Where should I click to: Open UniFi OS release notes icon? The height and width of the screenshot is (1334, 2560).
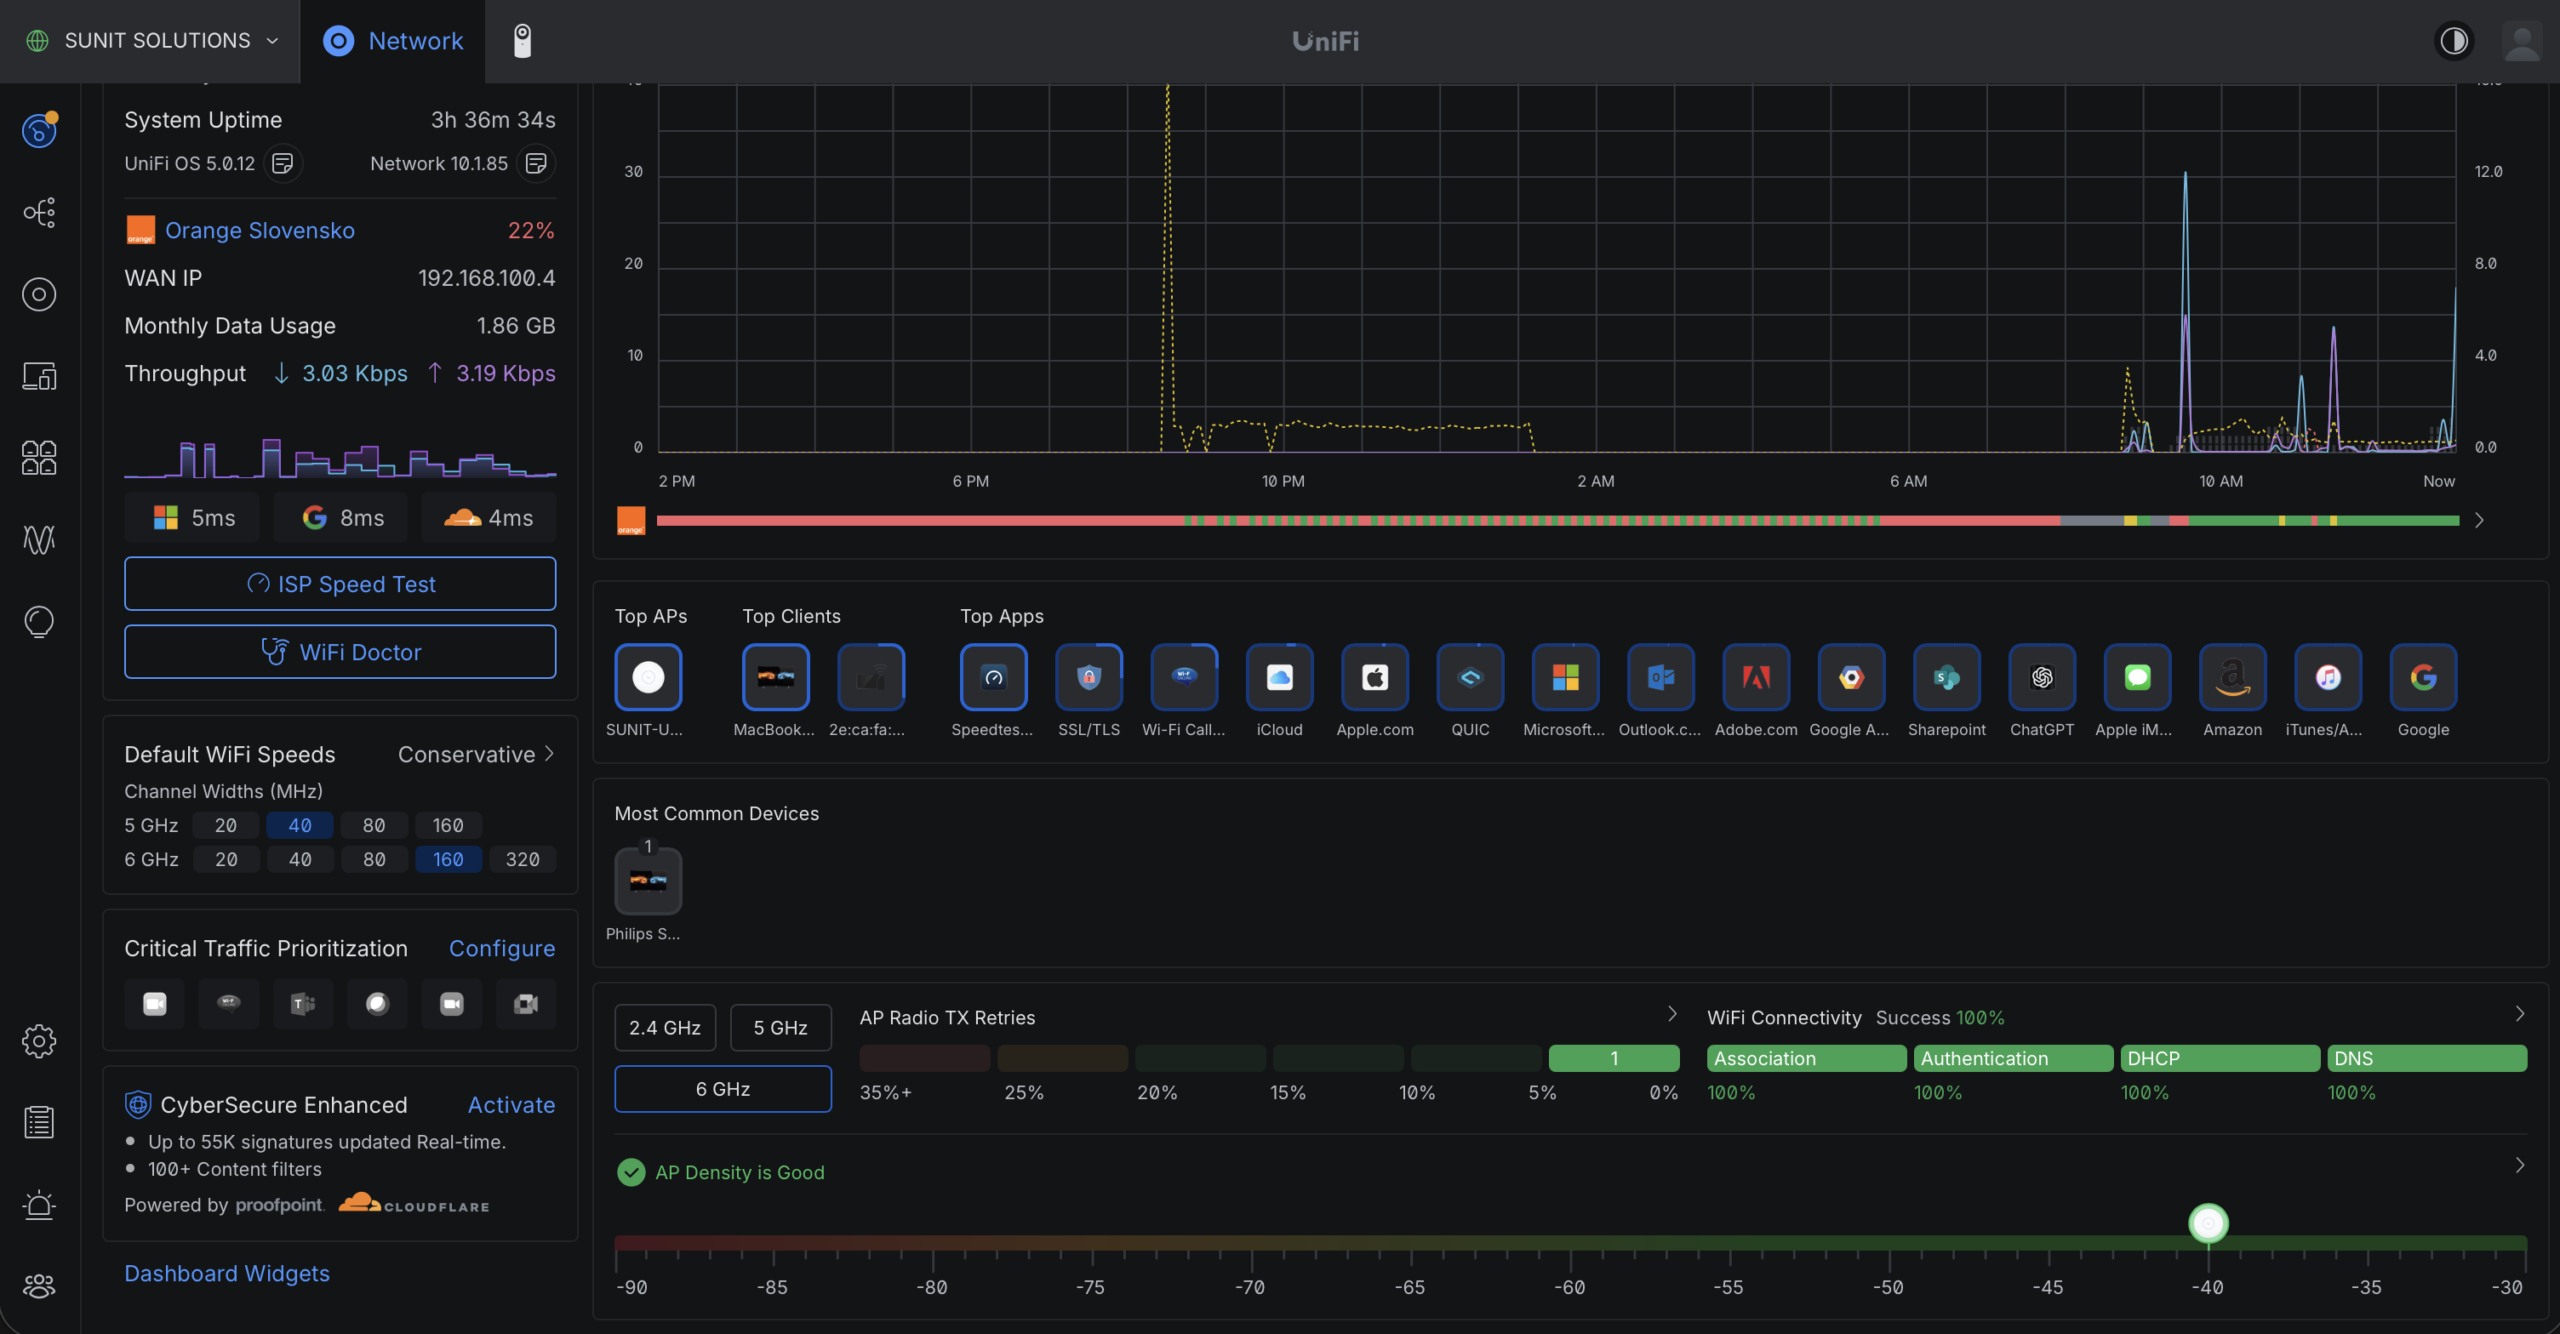tap(283, 163)
